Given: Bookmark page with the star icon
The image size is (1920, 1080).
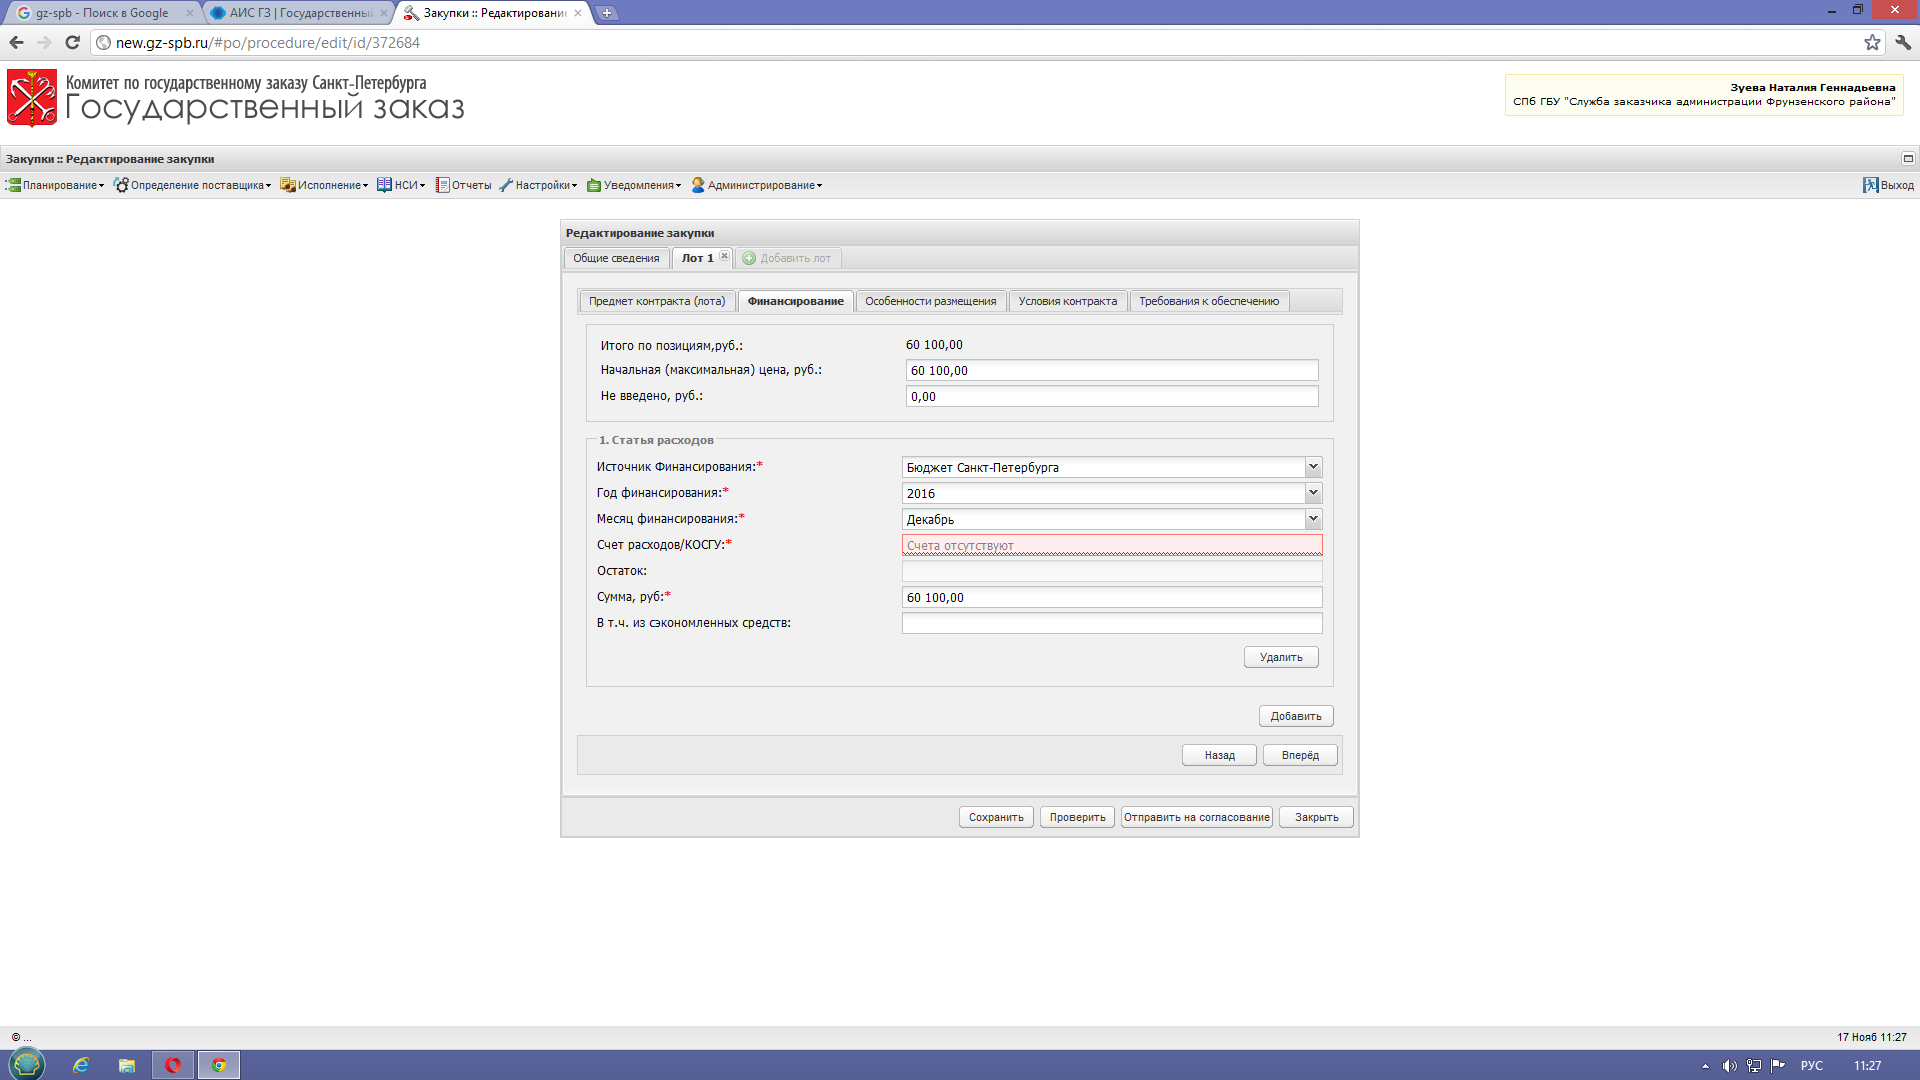Looking at the screenshot, I should click(1872, 42).
